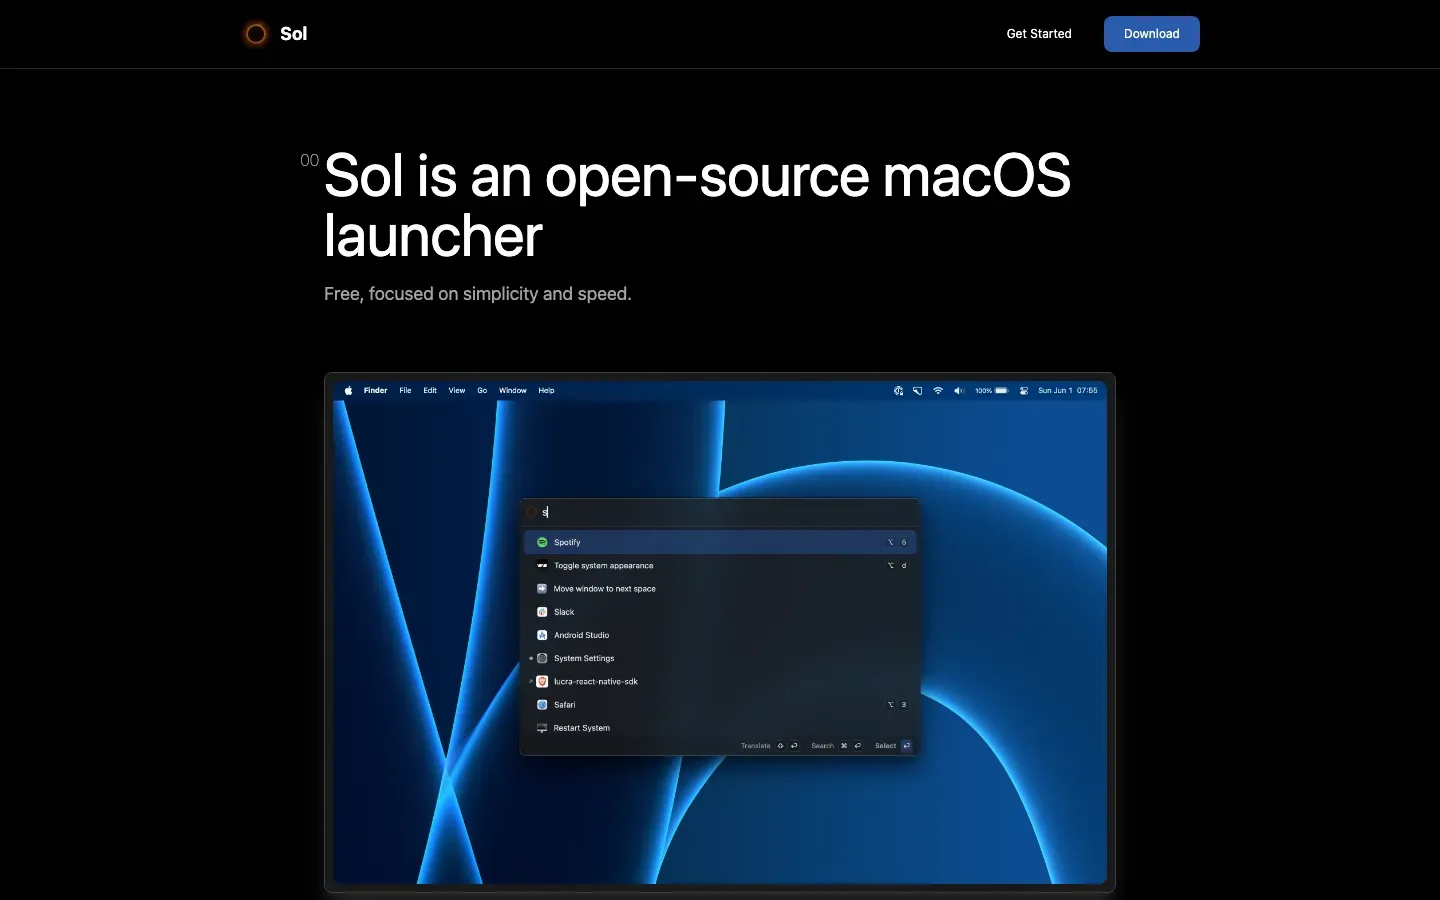Click the Android Studio app icon

coord(542,635)
